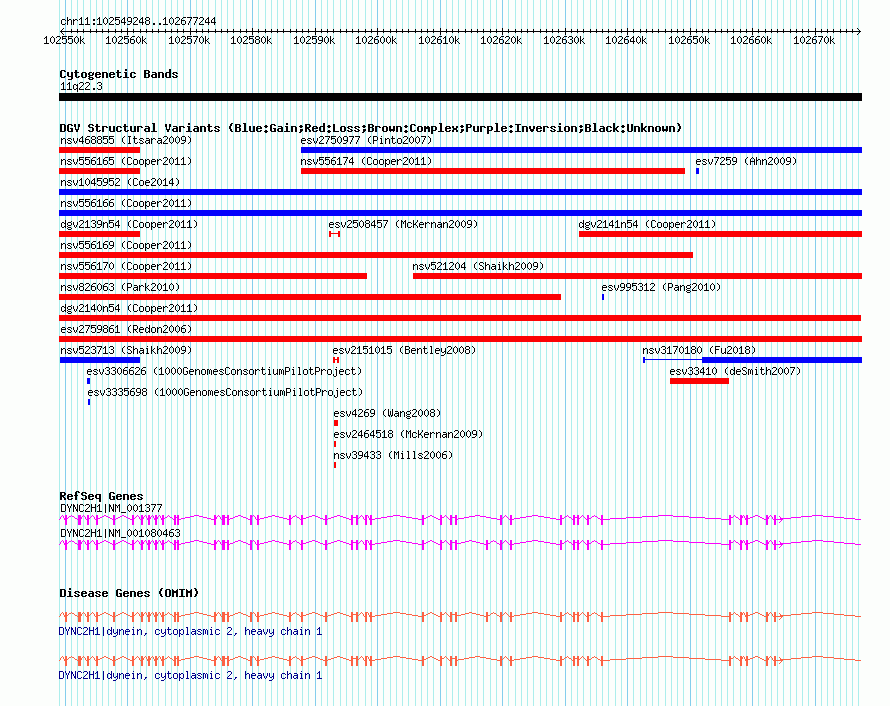Click the DGV Structural Variants track heading

[371, 128]
